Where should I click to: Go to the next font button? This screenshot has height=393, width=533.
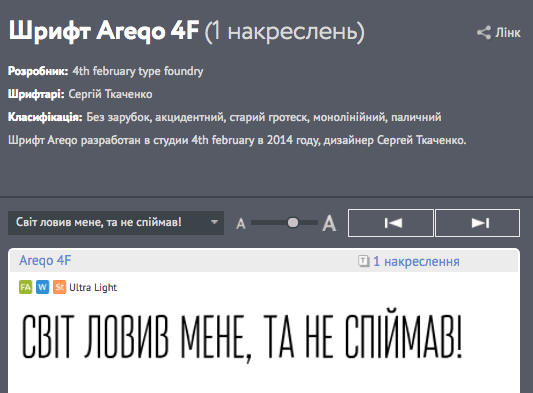478,223
